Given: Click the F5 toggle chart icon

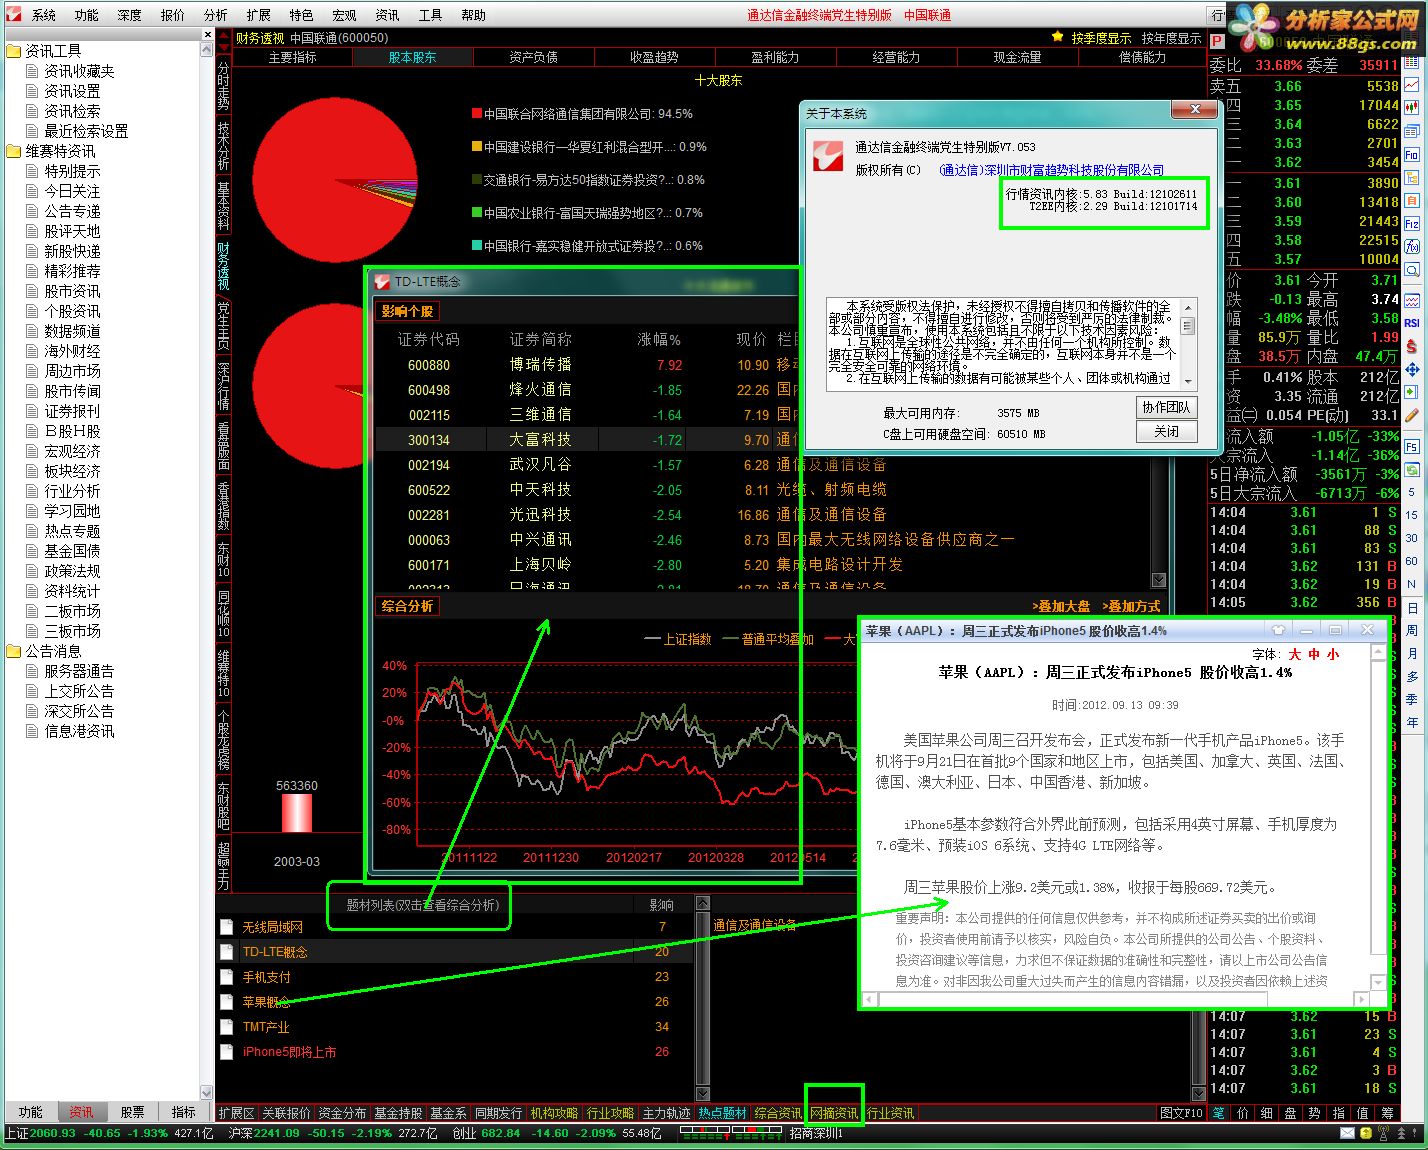Looking at the screenshot, I should [x=1412, y=446].
